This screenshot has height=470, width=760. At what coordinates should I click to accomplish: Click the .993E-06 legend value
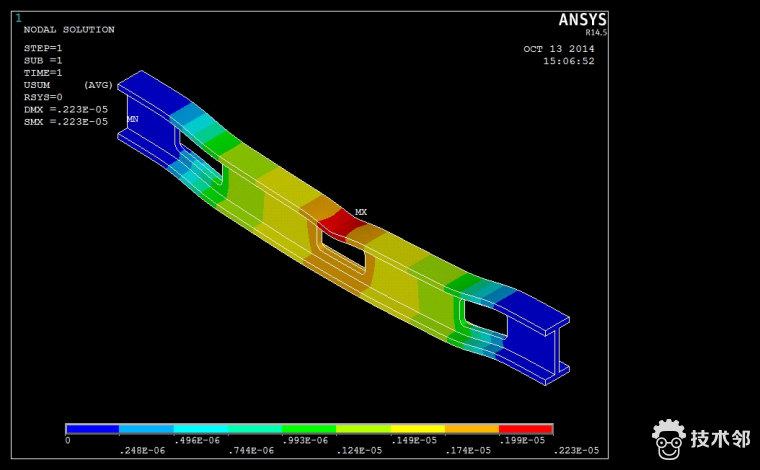click(x=308, y=440)
